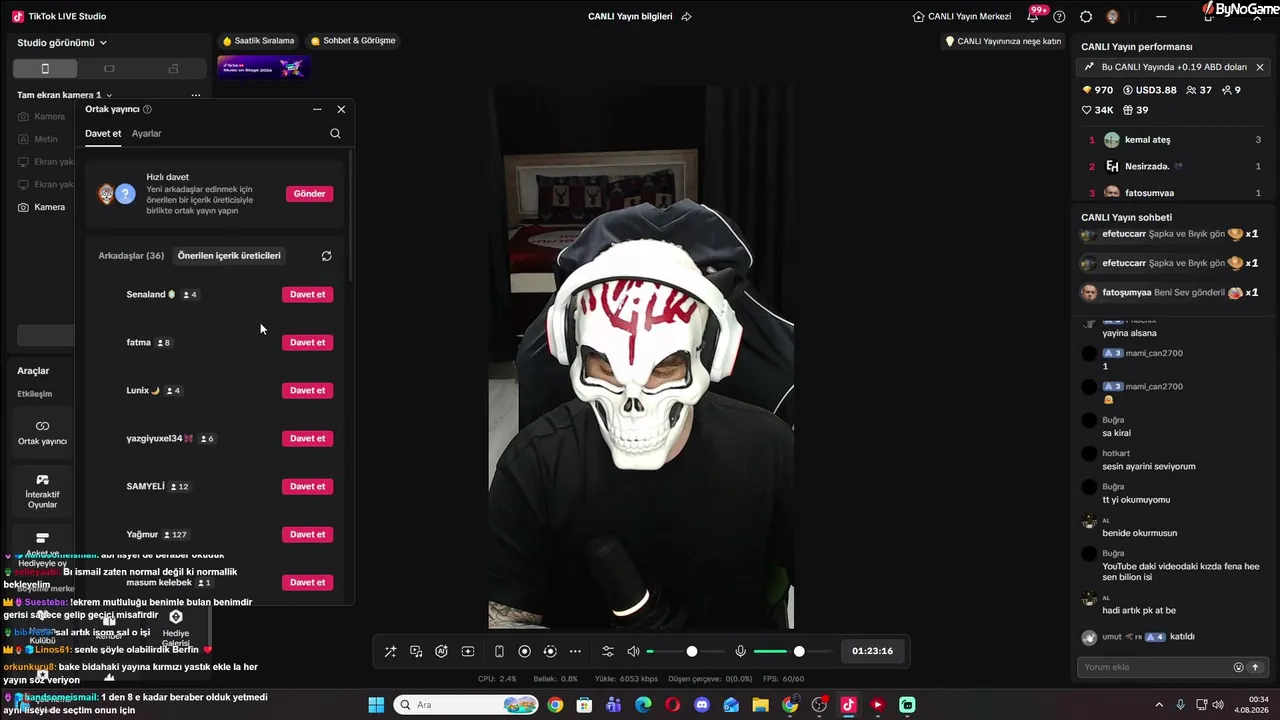
Task: Send a quick invite with Gönder
Action: pyautogui.click(x=309, y=194)
